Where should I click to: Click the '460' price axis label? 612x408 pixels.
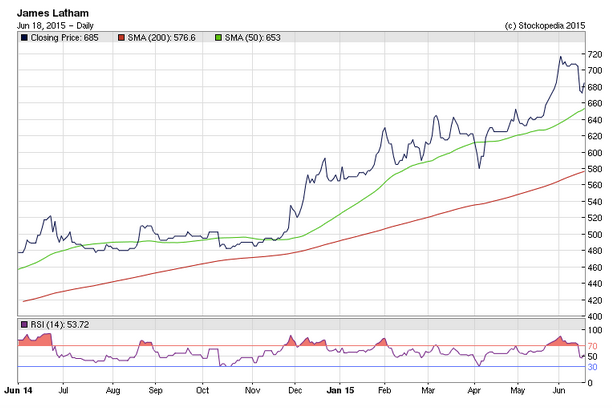pyautogui.click(x=595, y=267)
